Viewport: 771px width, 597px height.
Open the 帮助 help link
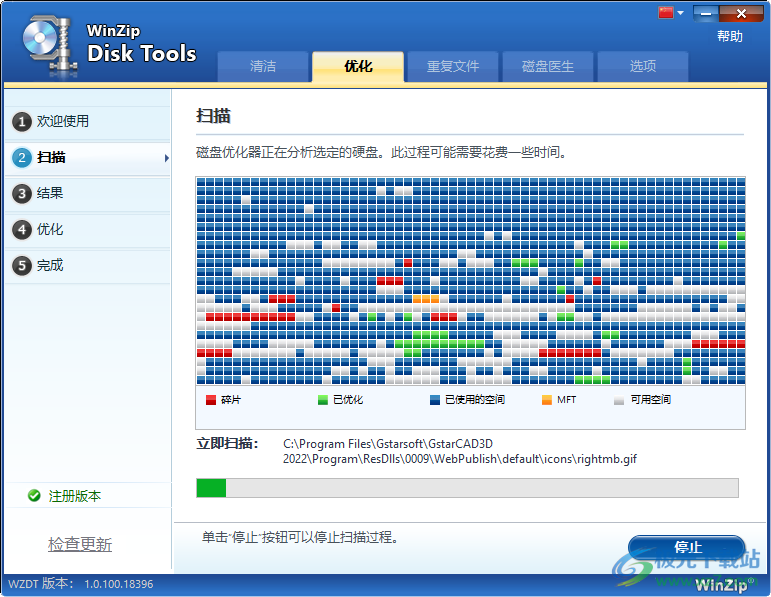[x=729, y=36]
